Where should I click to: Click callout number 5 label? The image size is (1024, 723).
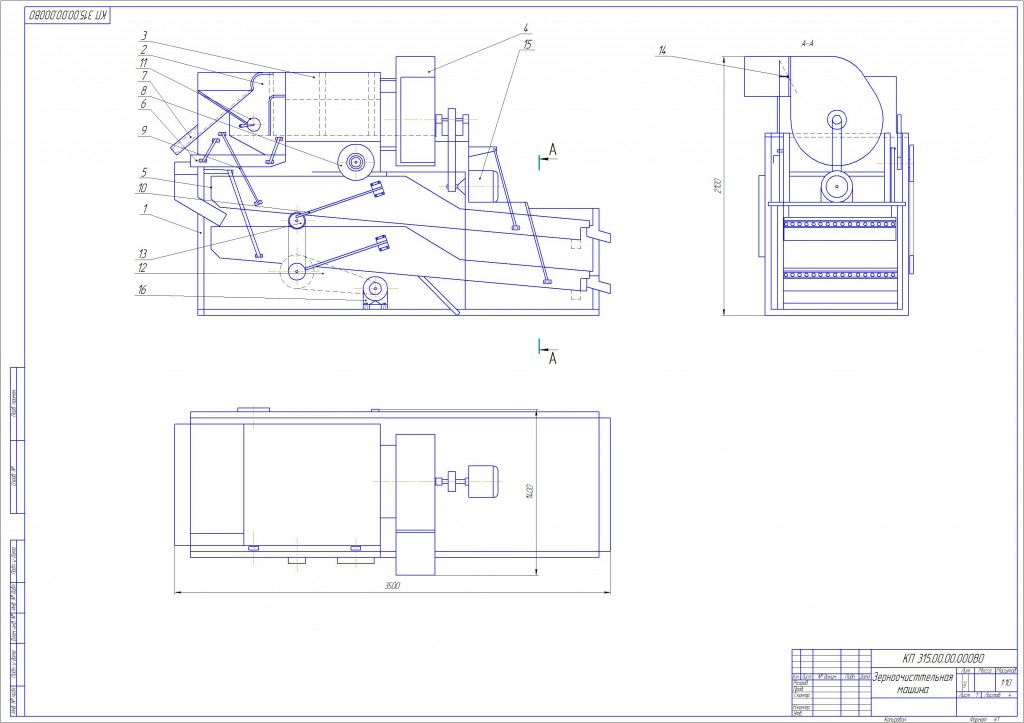click(144, 173)
